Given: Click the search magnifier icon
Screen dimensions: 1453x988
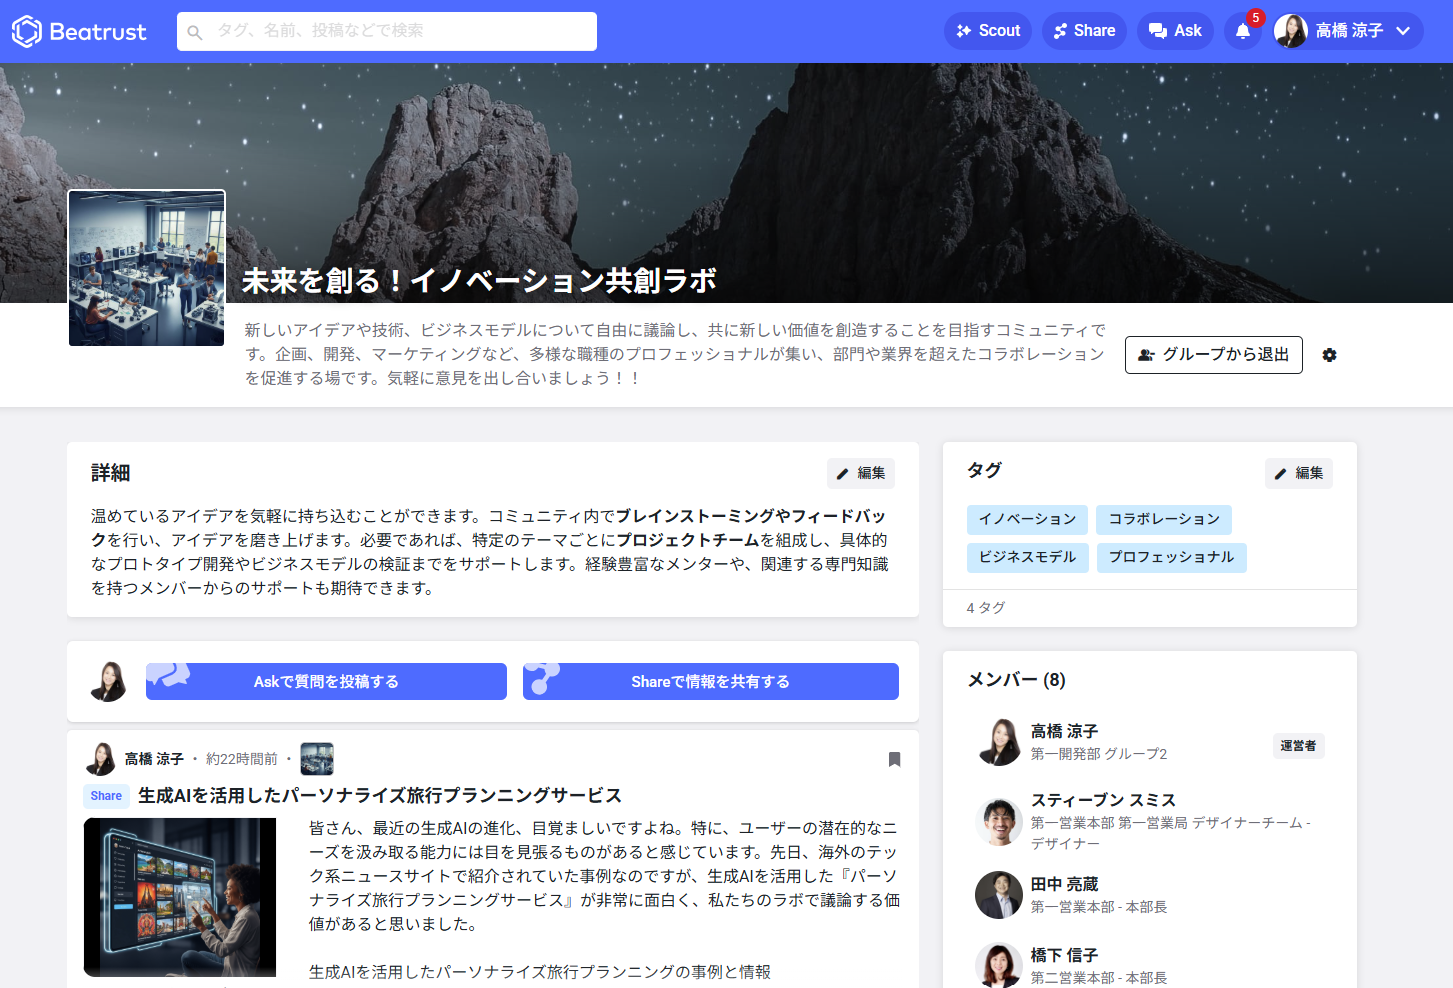Looking at the screenshot, I should point(195,32).
